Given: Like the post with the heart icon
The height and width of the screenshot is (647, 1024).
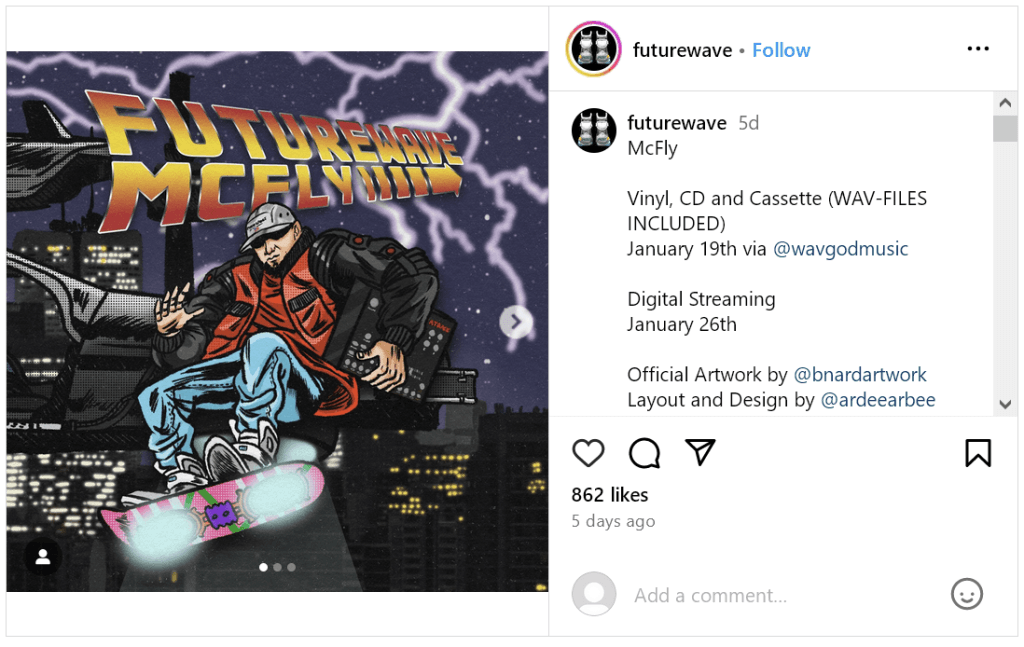Looking at the screenshot, I should pyautogui.click(x=588, y=453).
